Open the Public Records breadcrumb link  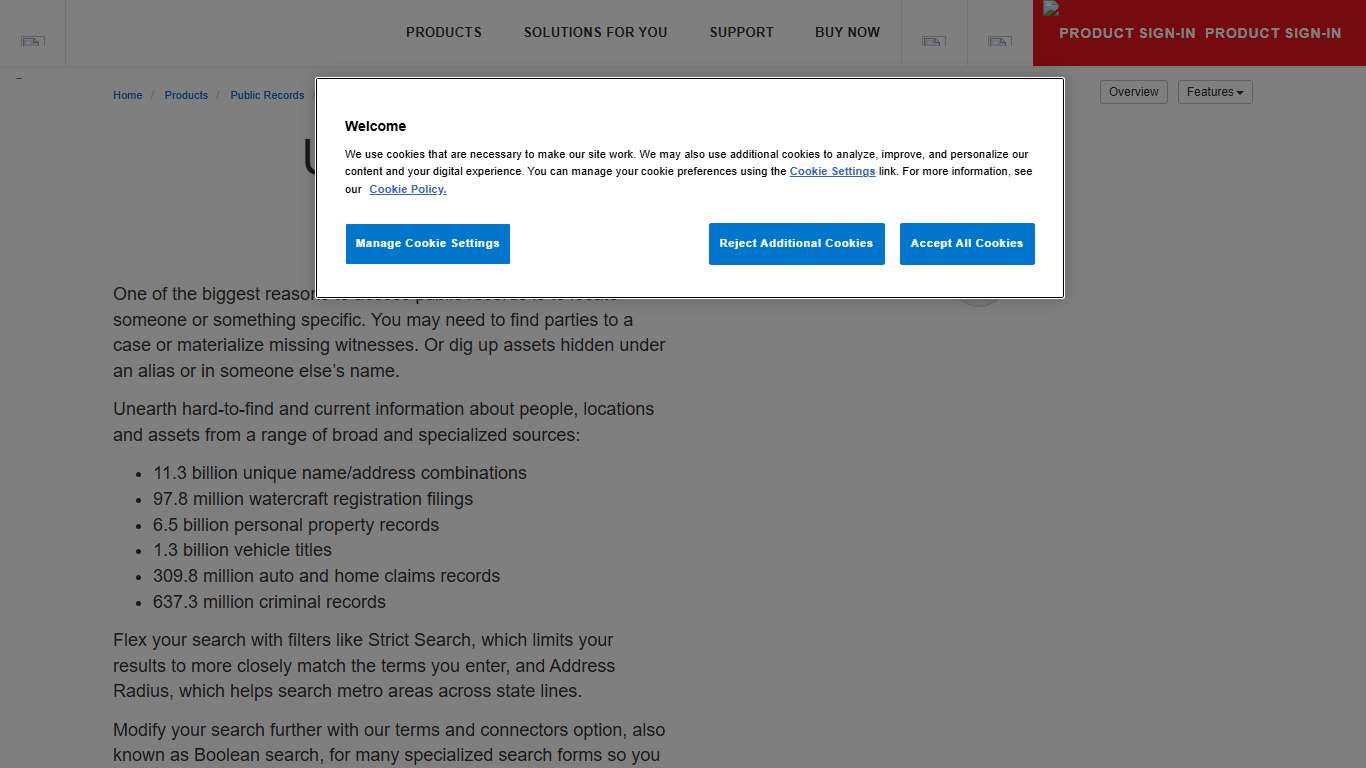(267, 95)
